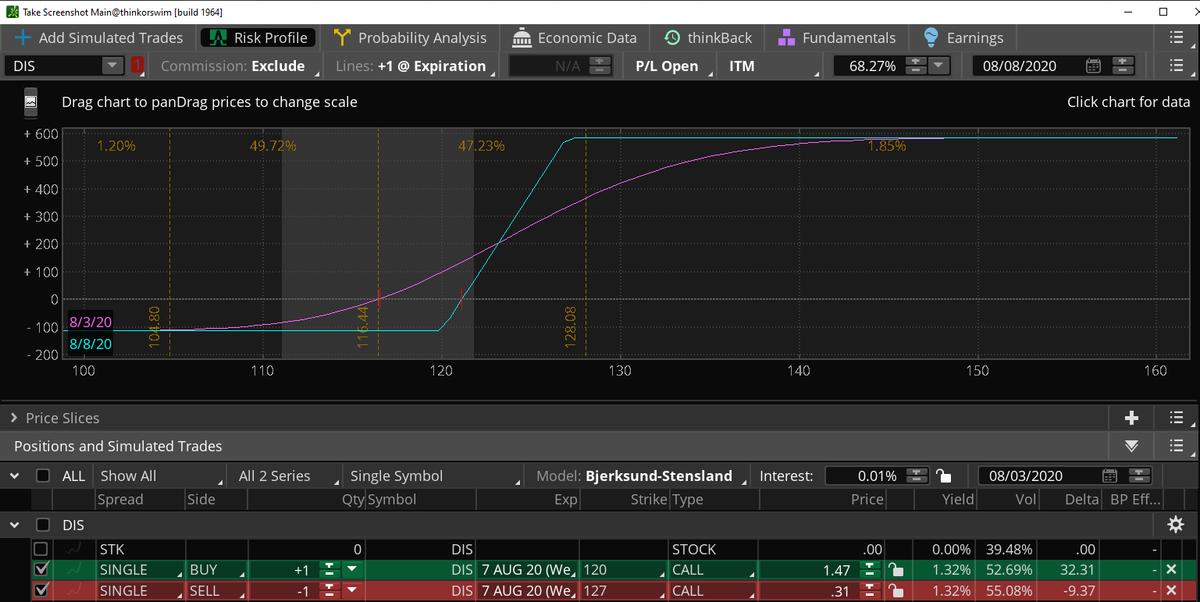This screenshot has width=1200, height=602.
Task: Open Positions and Simulated Trades list menu
Action: (x=1176, y=446)
